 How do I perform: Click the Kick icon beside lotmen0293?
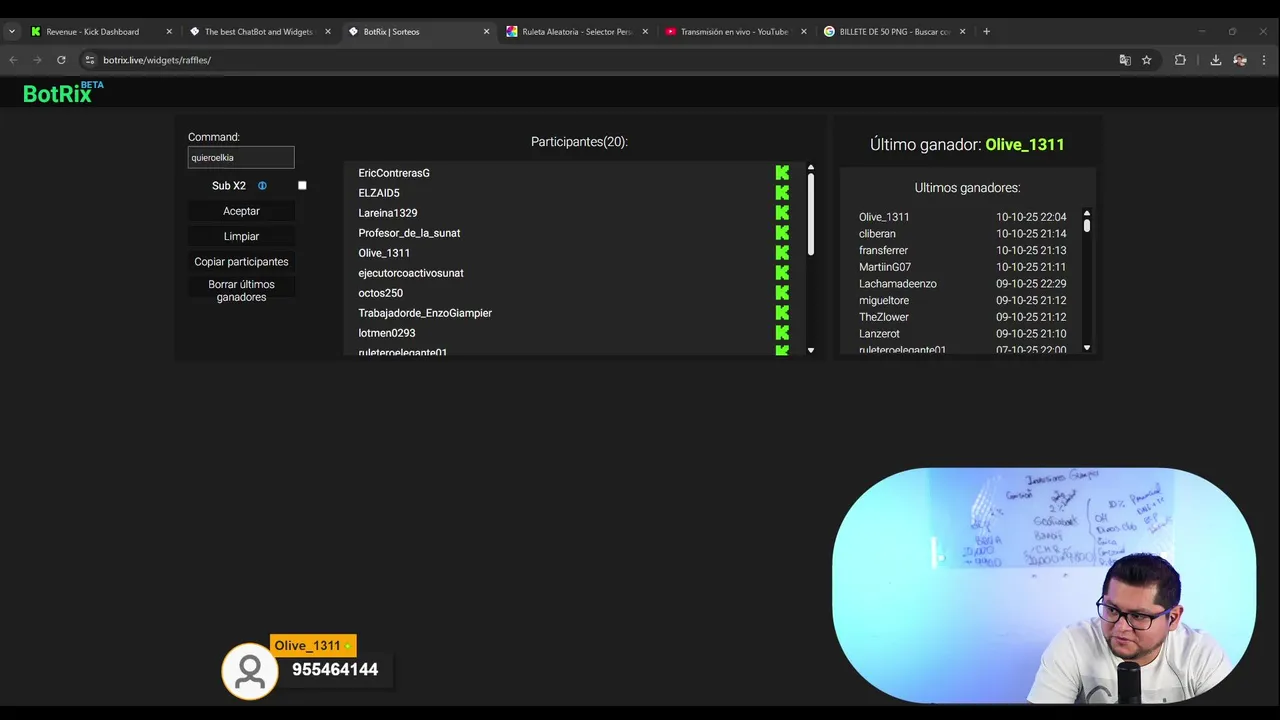782,333
